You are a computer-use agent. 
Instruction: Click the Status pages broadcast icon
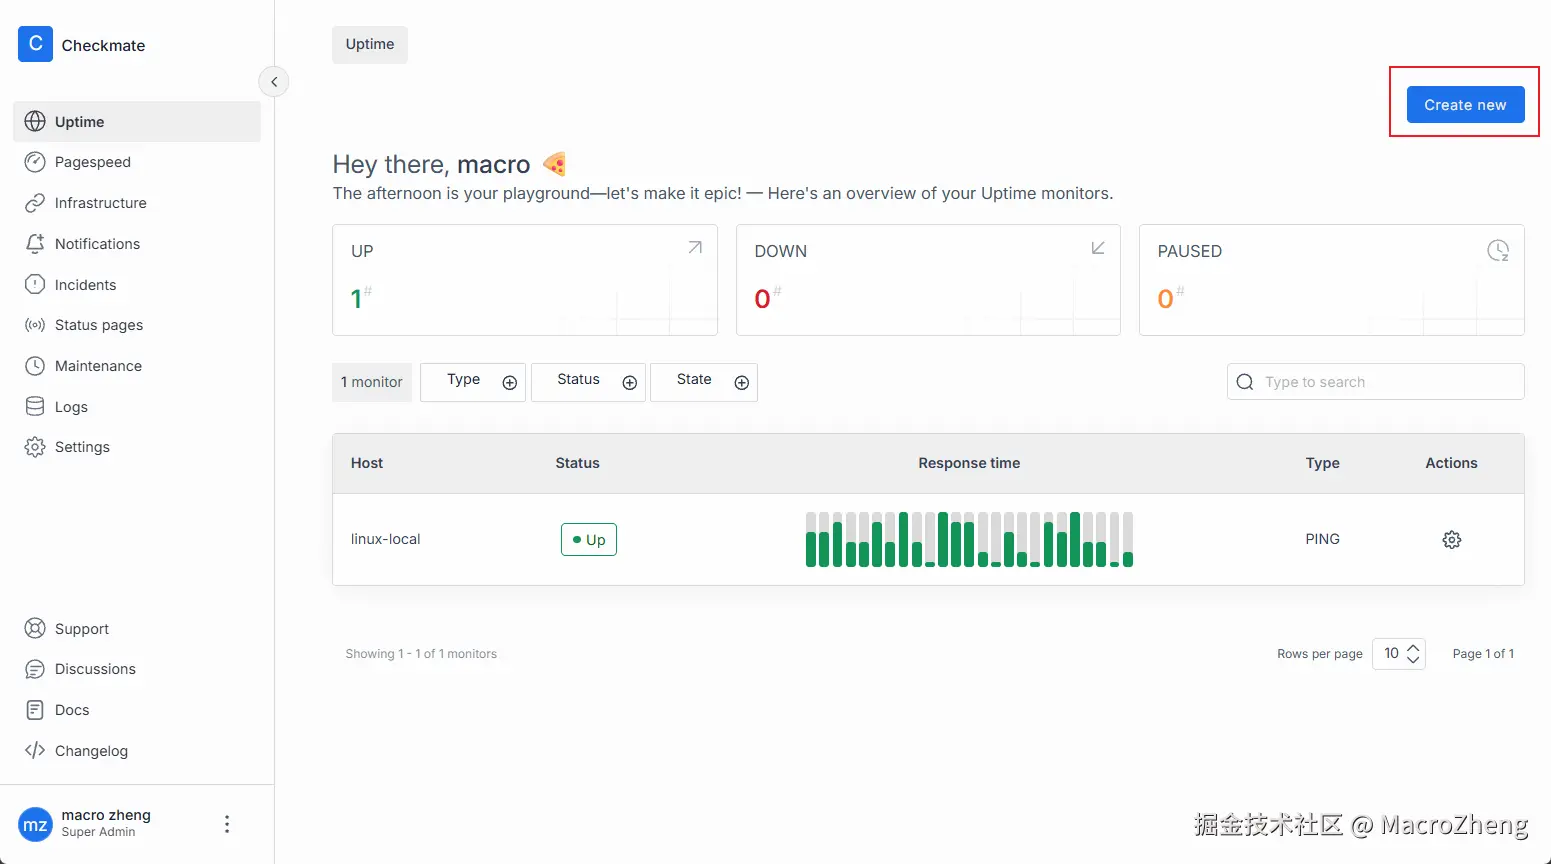(35, 325)
